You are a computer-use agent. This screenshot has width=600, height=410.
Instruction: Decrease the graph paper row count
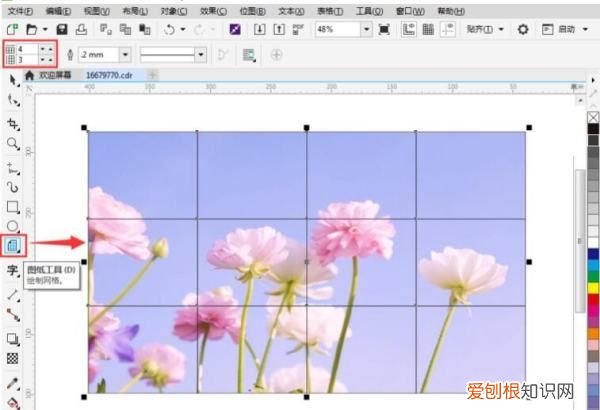[43, 60]
